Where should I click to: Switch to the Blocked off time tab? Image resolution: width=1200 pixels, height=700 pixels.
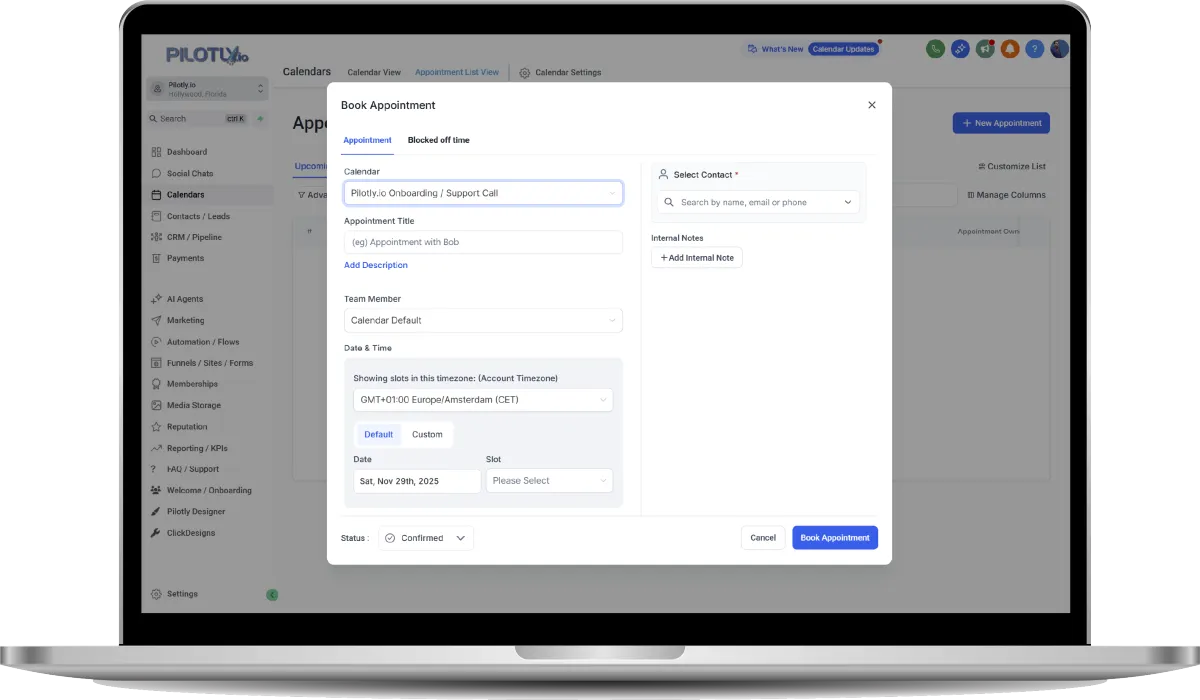439,140
